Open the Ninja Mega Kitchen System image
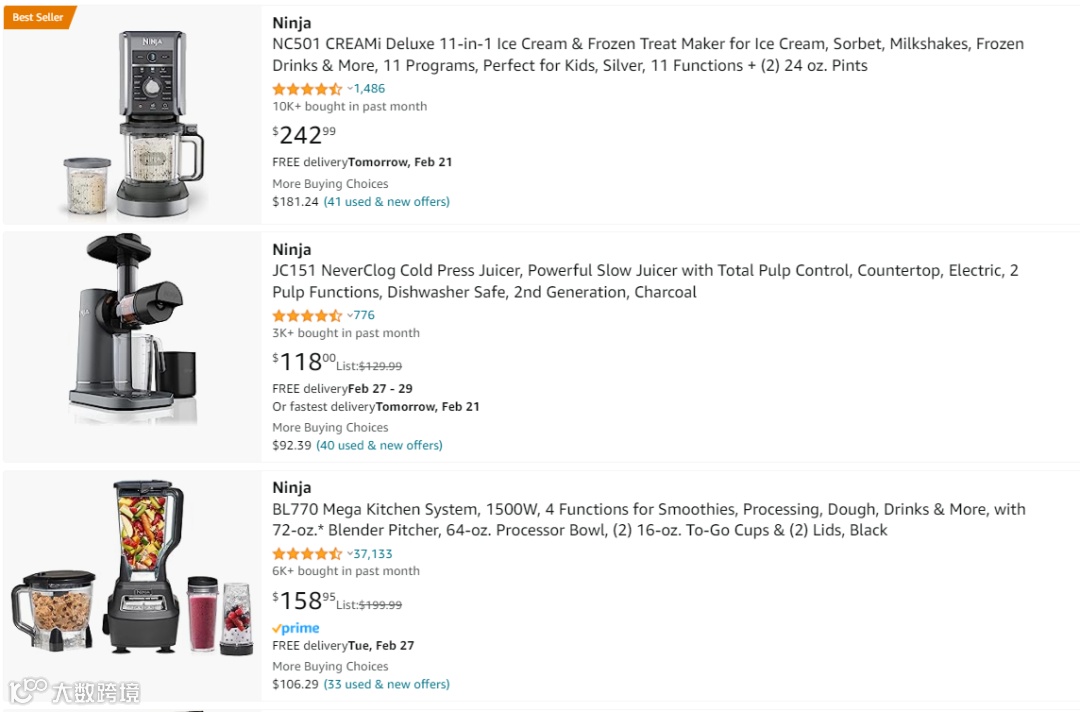 (x=133, y=568)
